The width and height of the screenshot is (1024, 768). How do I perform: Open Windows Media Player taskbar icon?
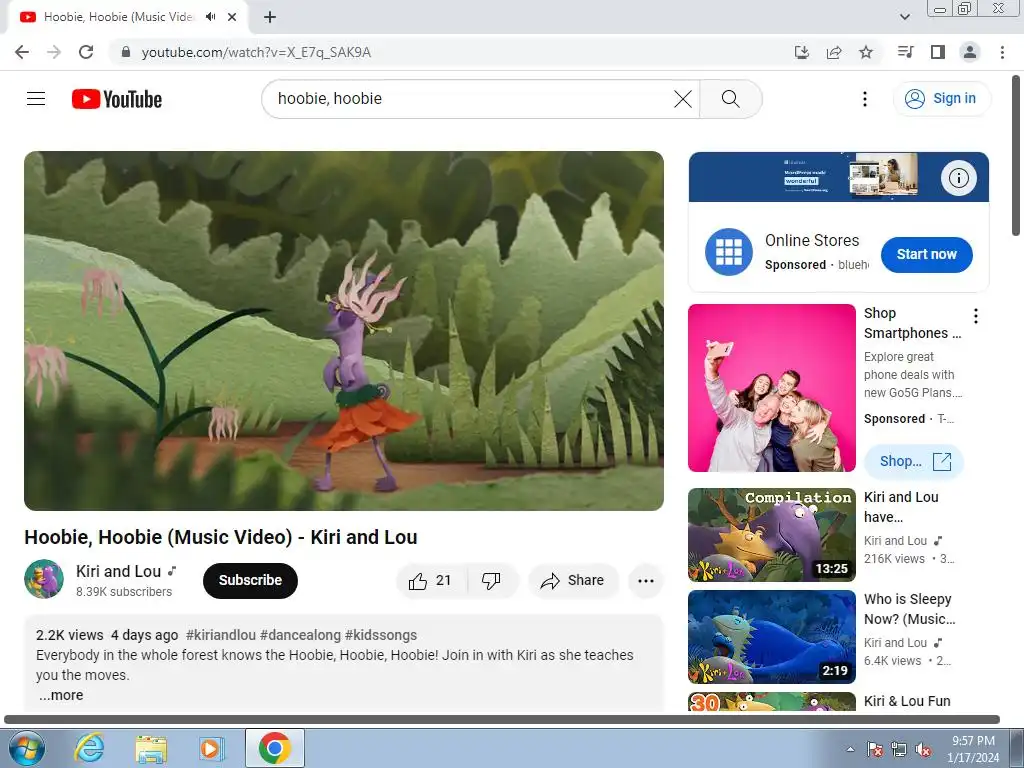click(212, 748)
